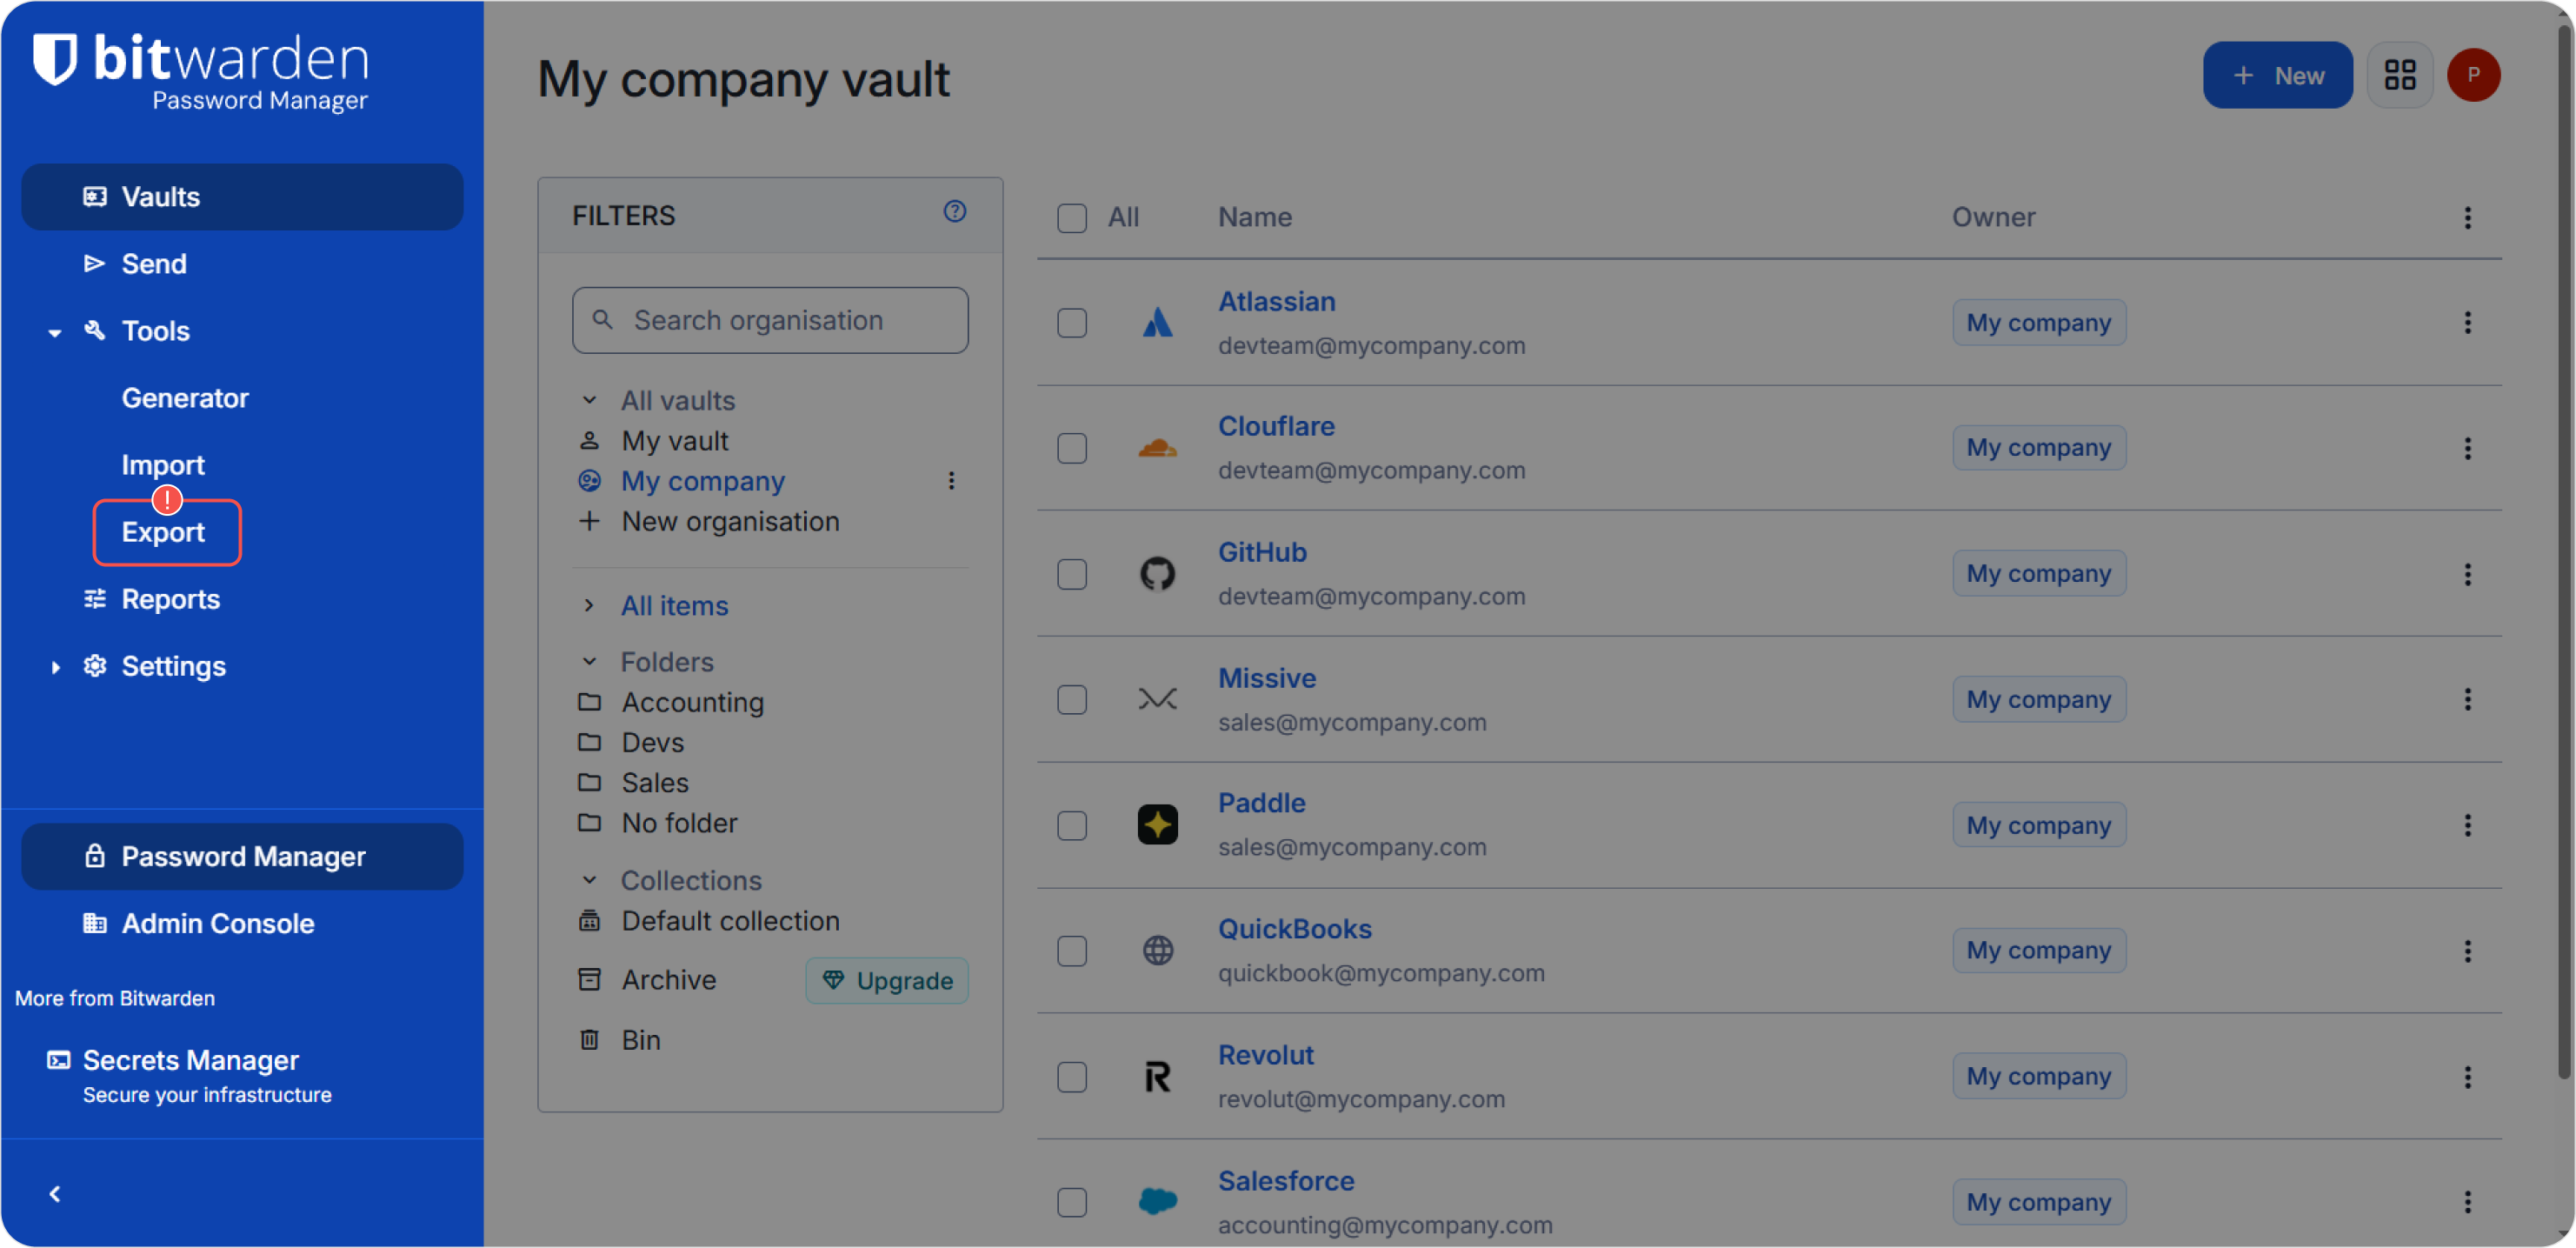Screen dimensions: 2576x1248
Task: Open the product switcher grid icon
Action: click(x=2399, y=75)
